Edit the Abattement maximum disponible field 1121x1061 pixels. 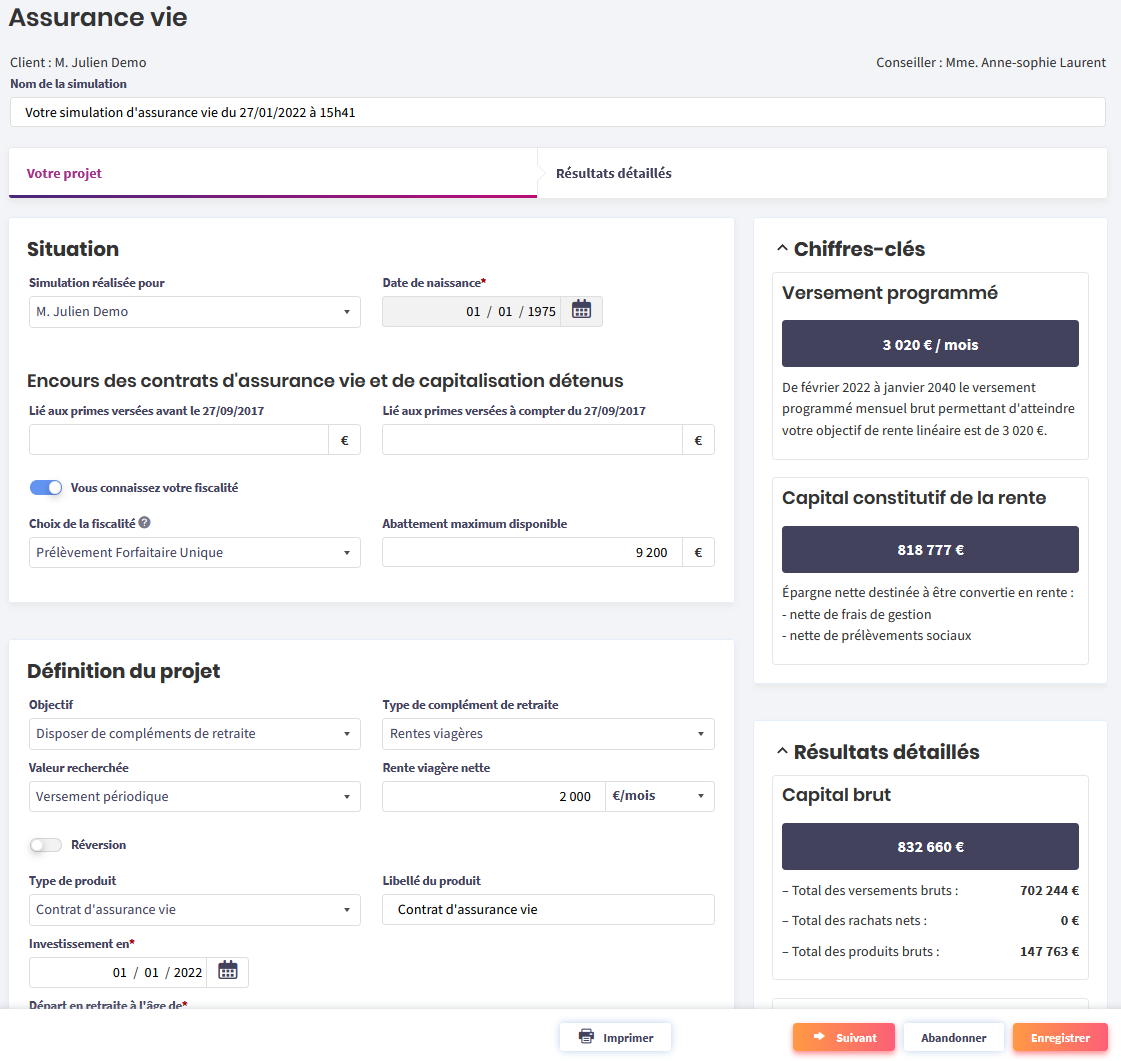tap(533, 553)
